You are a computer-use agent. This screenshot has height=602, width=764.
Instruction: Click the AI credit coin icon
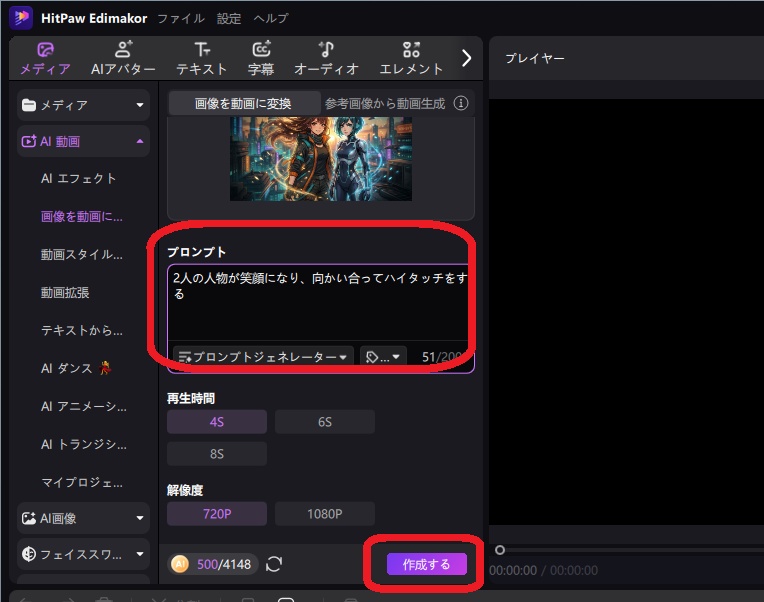(180, 564)
